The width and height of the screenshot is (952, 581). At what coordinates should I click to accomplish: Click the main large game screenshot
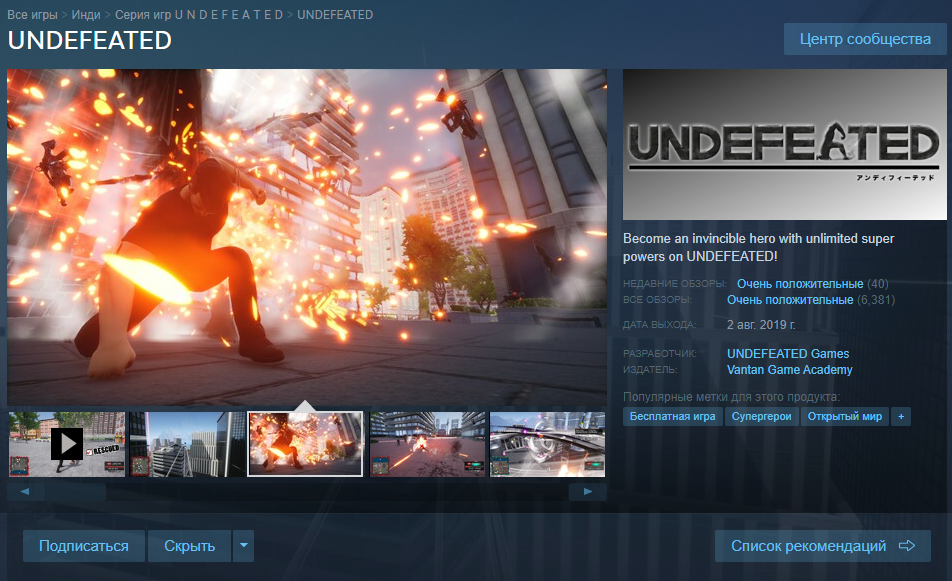(307, 237)
